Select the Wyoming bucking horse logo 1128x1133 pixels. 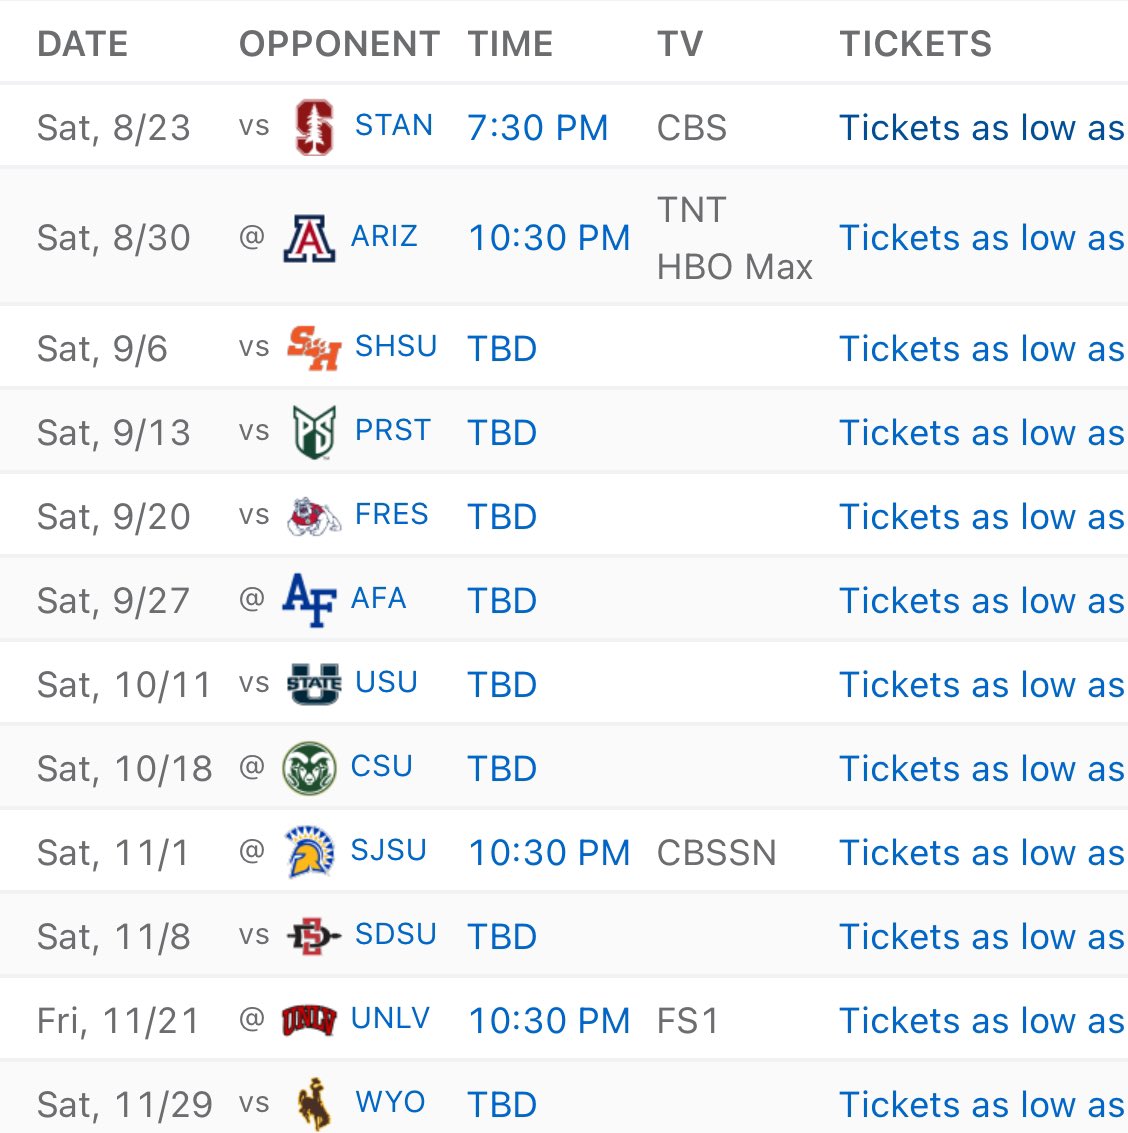point(314,1104)
